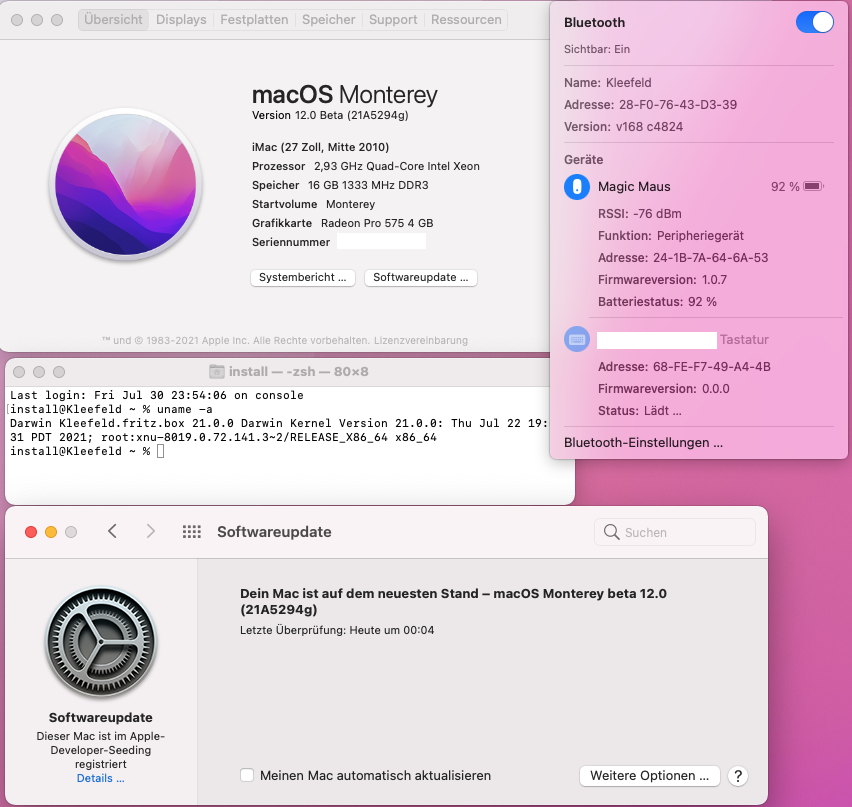Click the Tastatur keyboard device icon
This screenshot has width=852, height=807.
pyautogui.click(x=577, y=339)
